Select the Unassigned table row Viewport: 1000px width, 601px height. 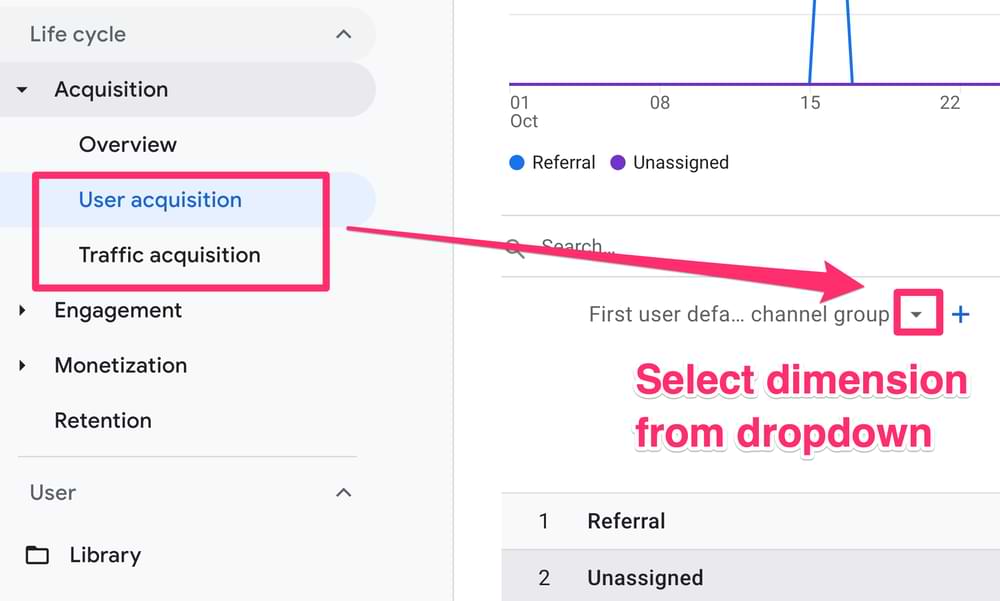click(751, 575)
